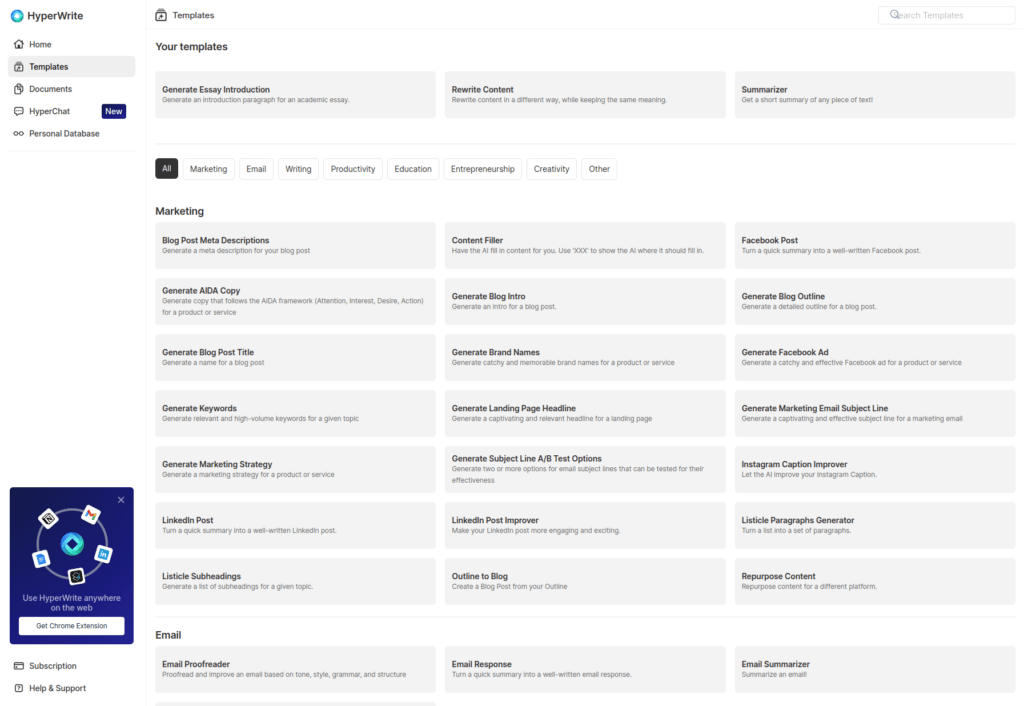The image size is (1024, 706).
Task: Open the Summarizer template
Action: 875,95
